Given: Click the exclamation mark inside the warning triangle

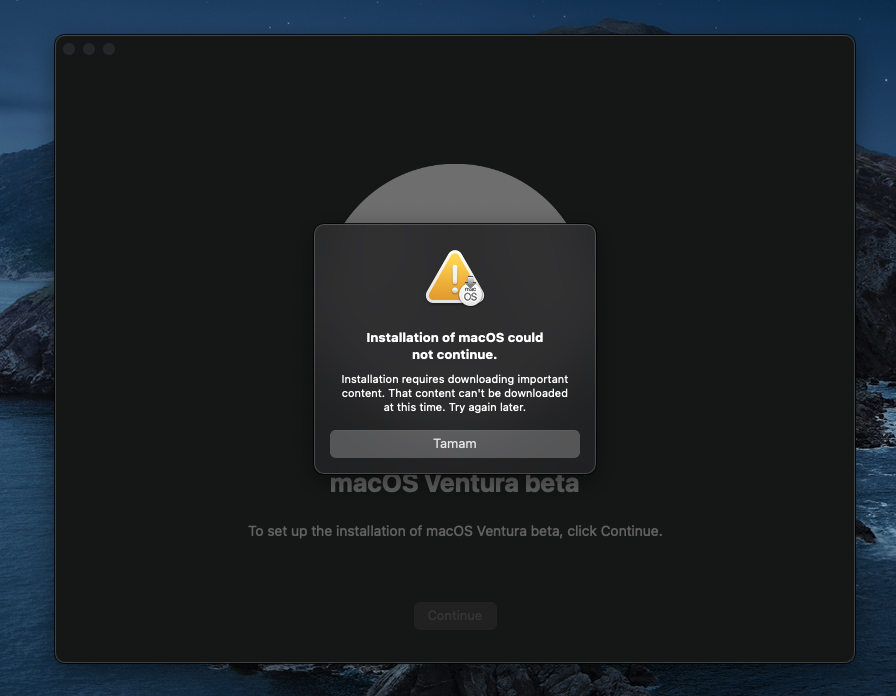Looking at the screenshot, I should tap(455, 276).
